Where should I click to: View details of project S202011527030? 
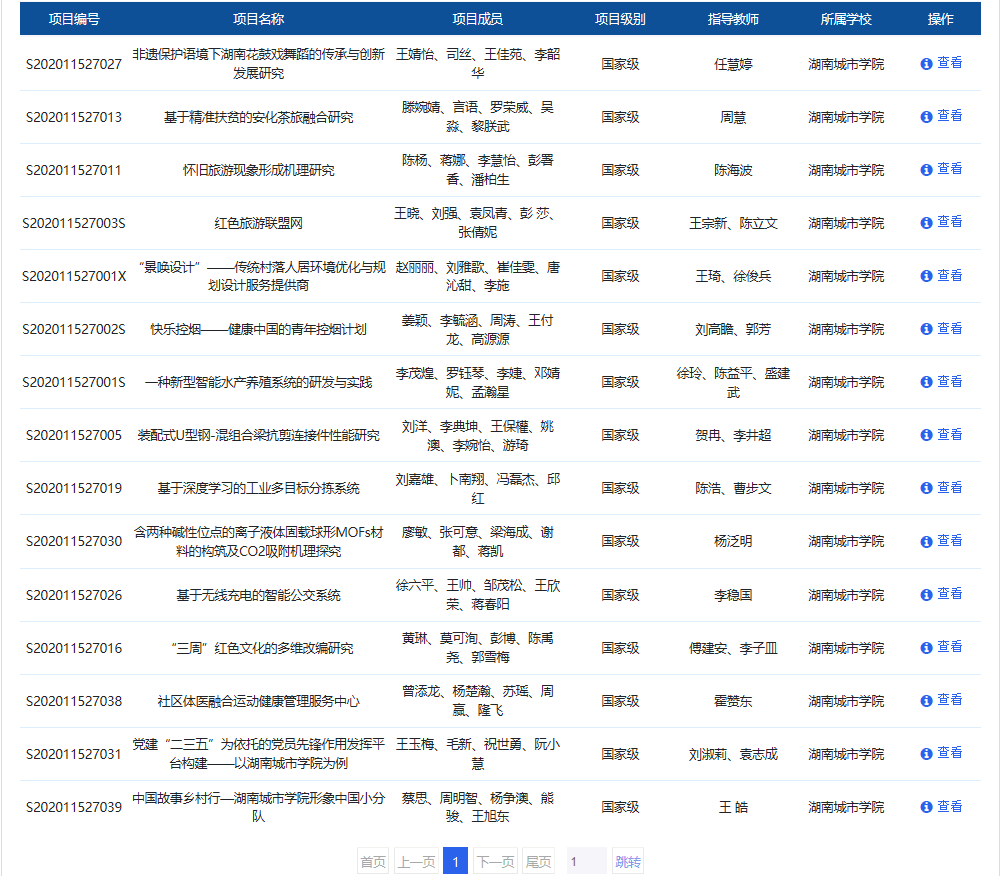pyautogui.click(x=949, y=540)
